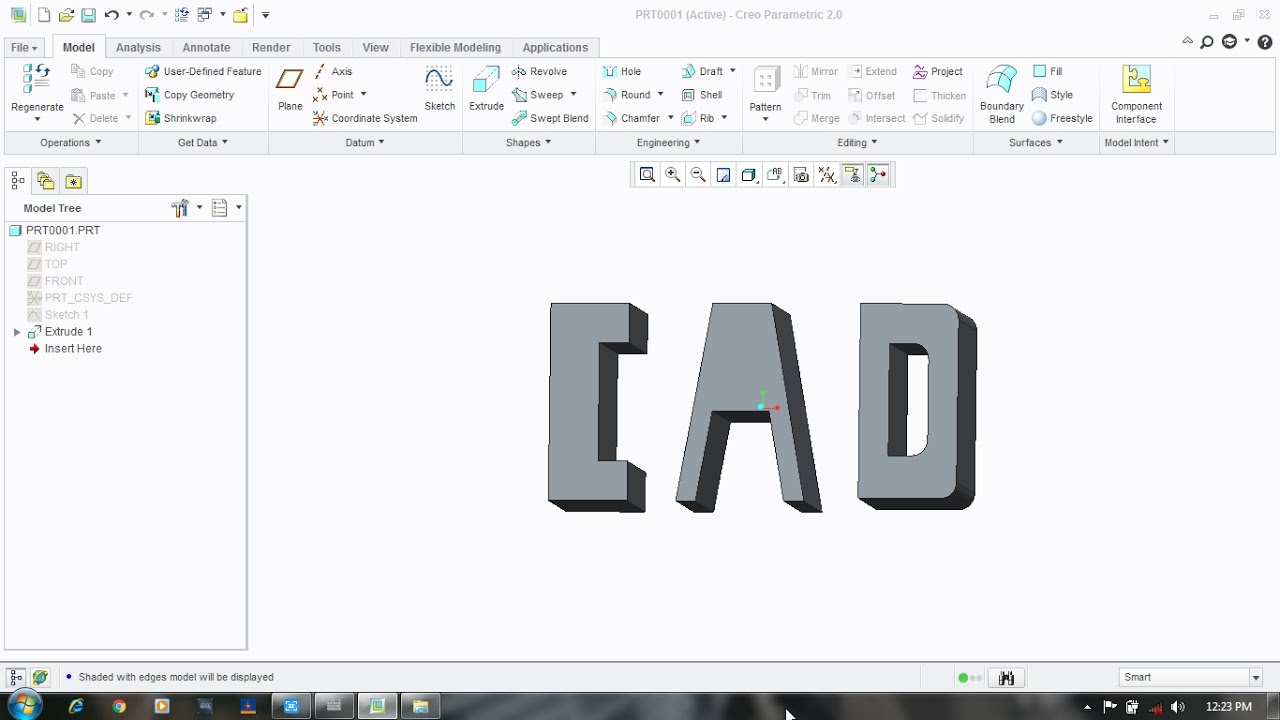1280x720 pixels.
Task: Switch to the View tab
Action: pos(375,48)
